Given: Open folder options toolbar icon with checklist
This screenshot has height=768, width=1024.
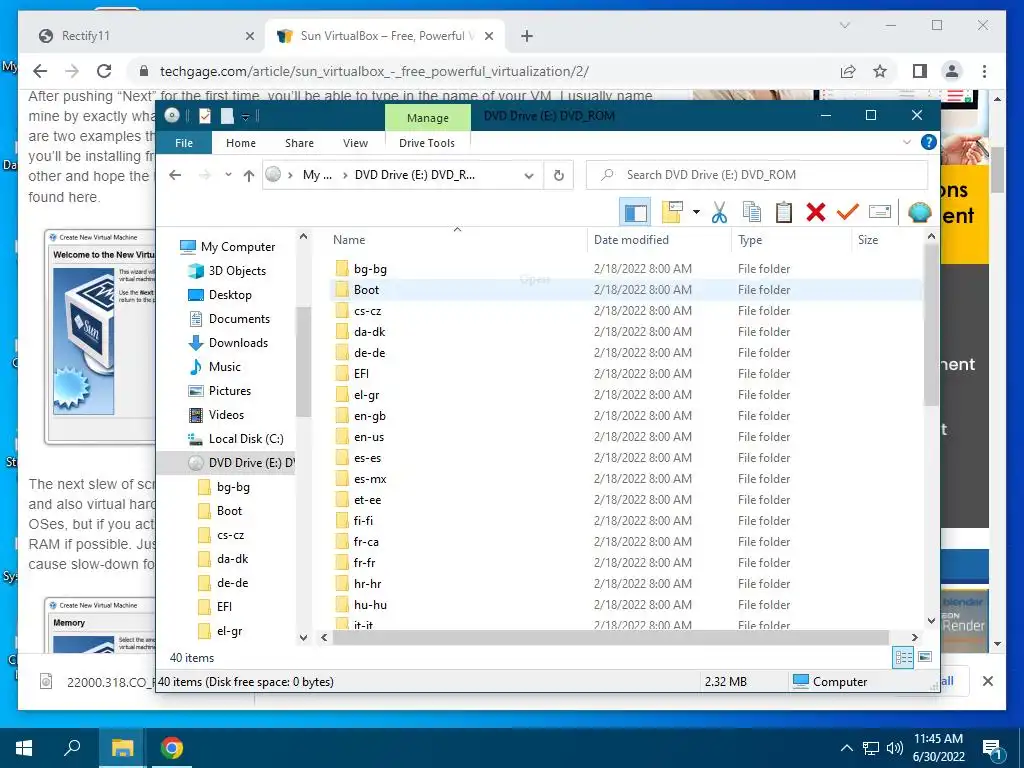Looking at the screenshot, I should click(672, 212).
